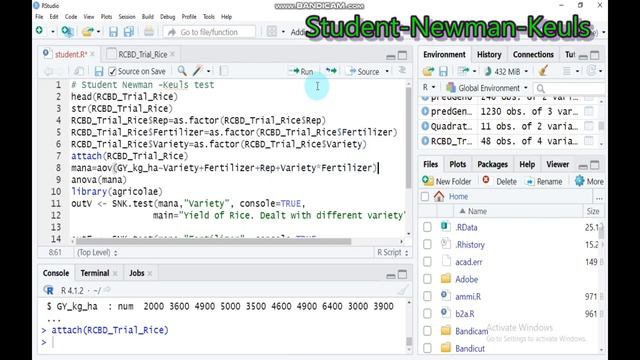Open the environment list view dropdown

coord(571,71)
